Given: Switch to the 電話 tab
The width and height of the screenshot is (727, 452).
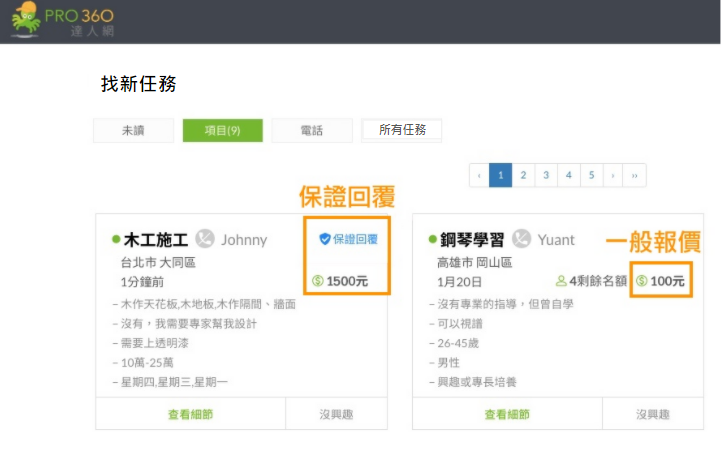Looking at the screenshot, I should 312,130.
